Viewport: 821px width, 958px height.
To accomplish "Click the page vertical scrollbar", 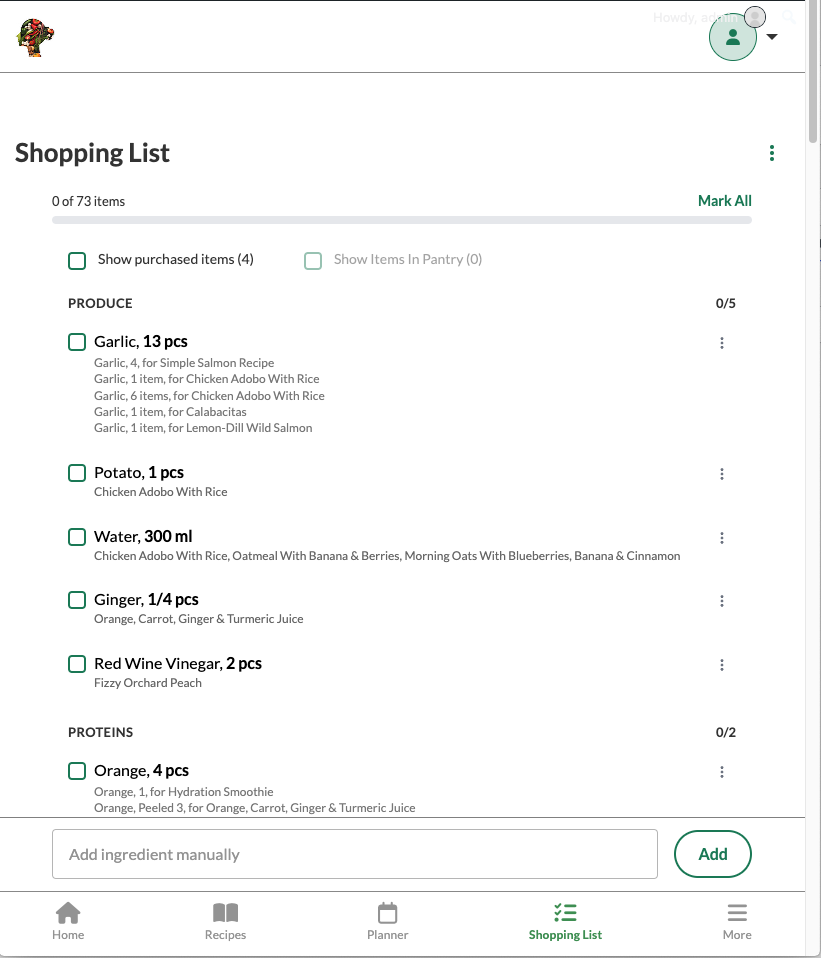I will coord(812,73).
